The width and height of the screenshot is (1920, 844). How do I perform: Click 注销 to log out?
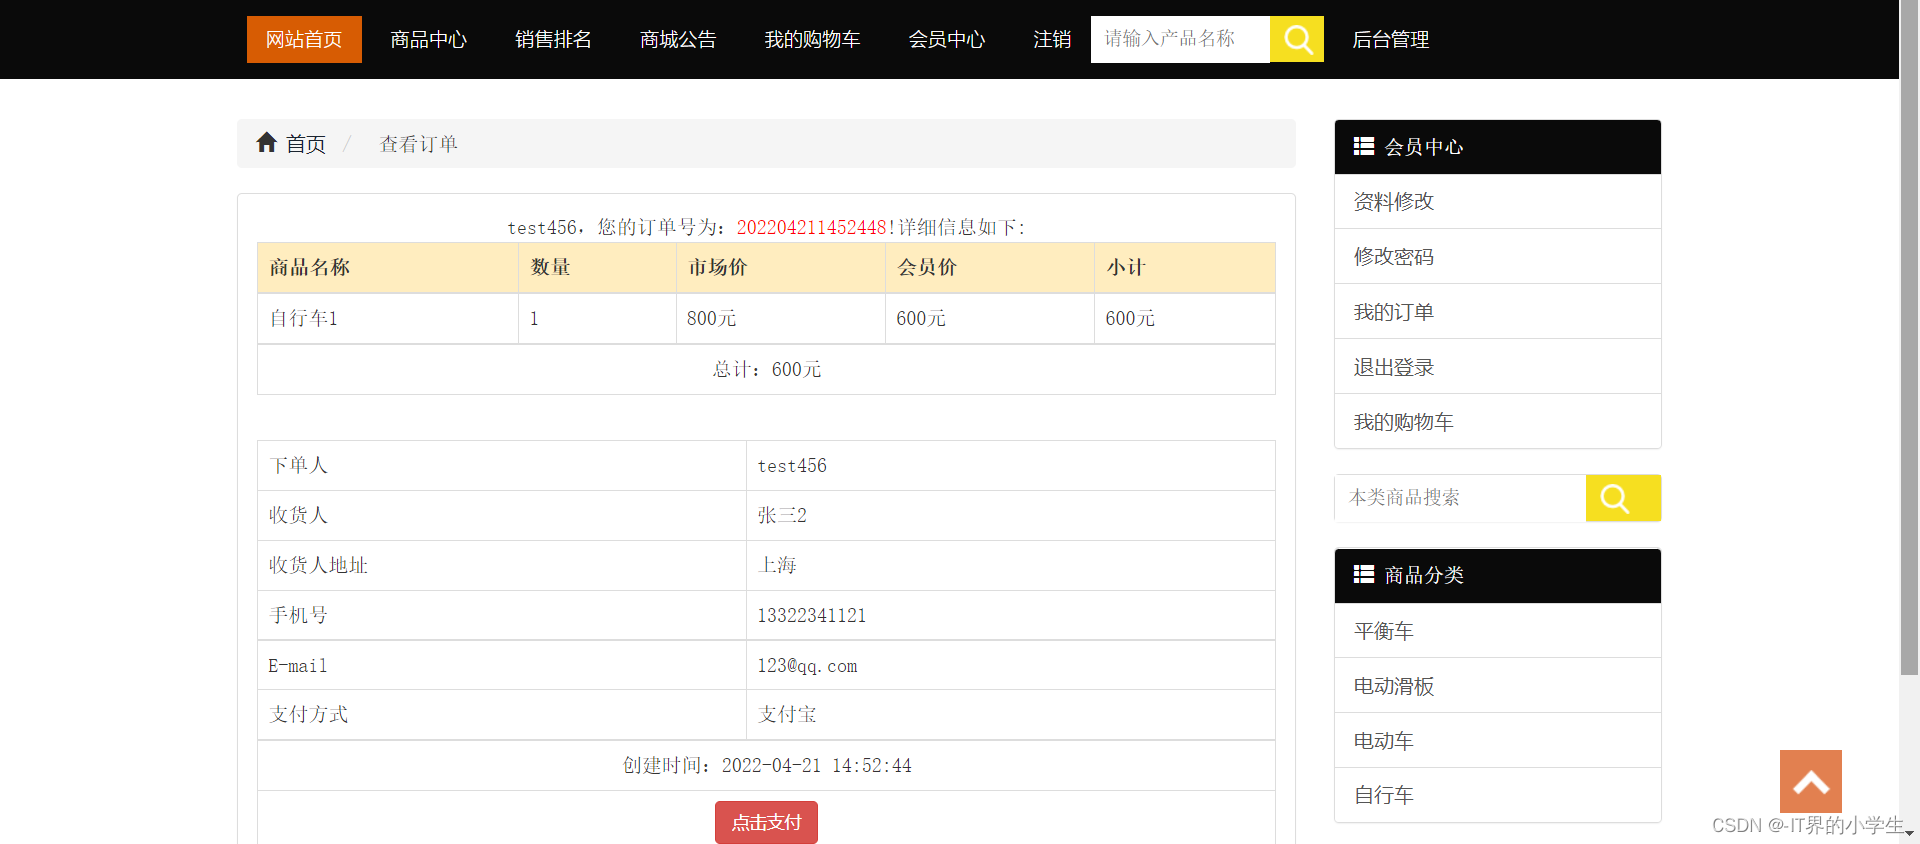pyautogui.click(x=1051, y=39)
